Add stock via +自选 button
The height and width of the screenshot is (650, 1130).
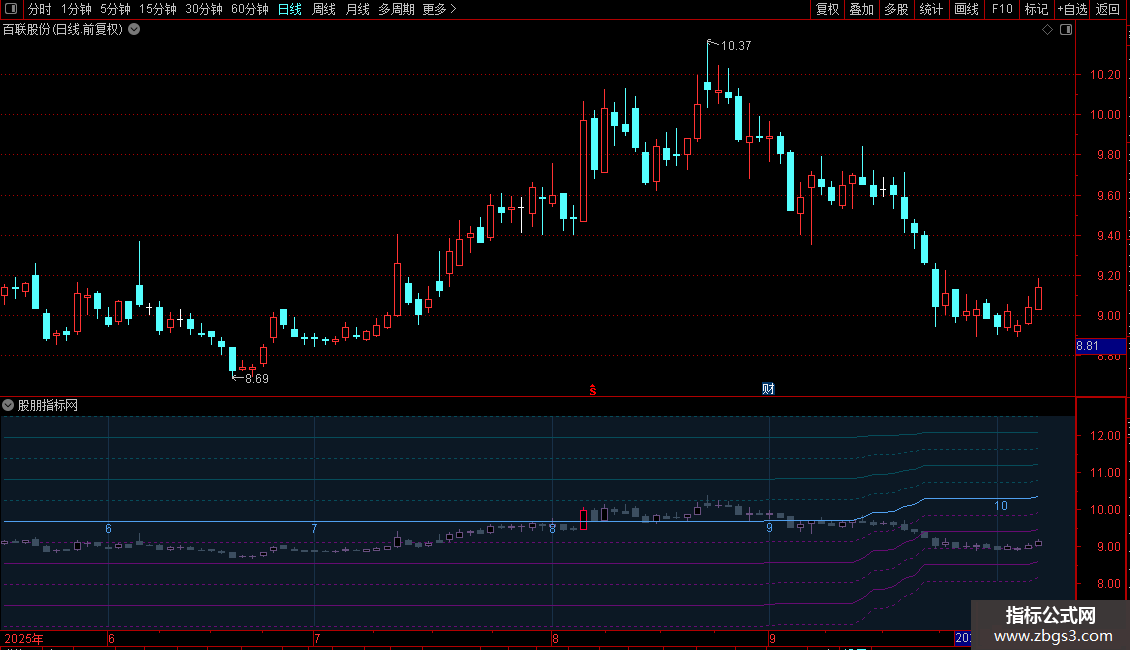coord(1072,9)
